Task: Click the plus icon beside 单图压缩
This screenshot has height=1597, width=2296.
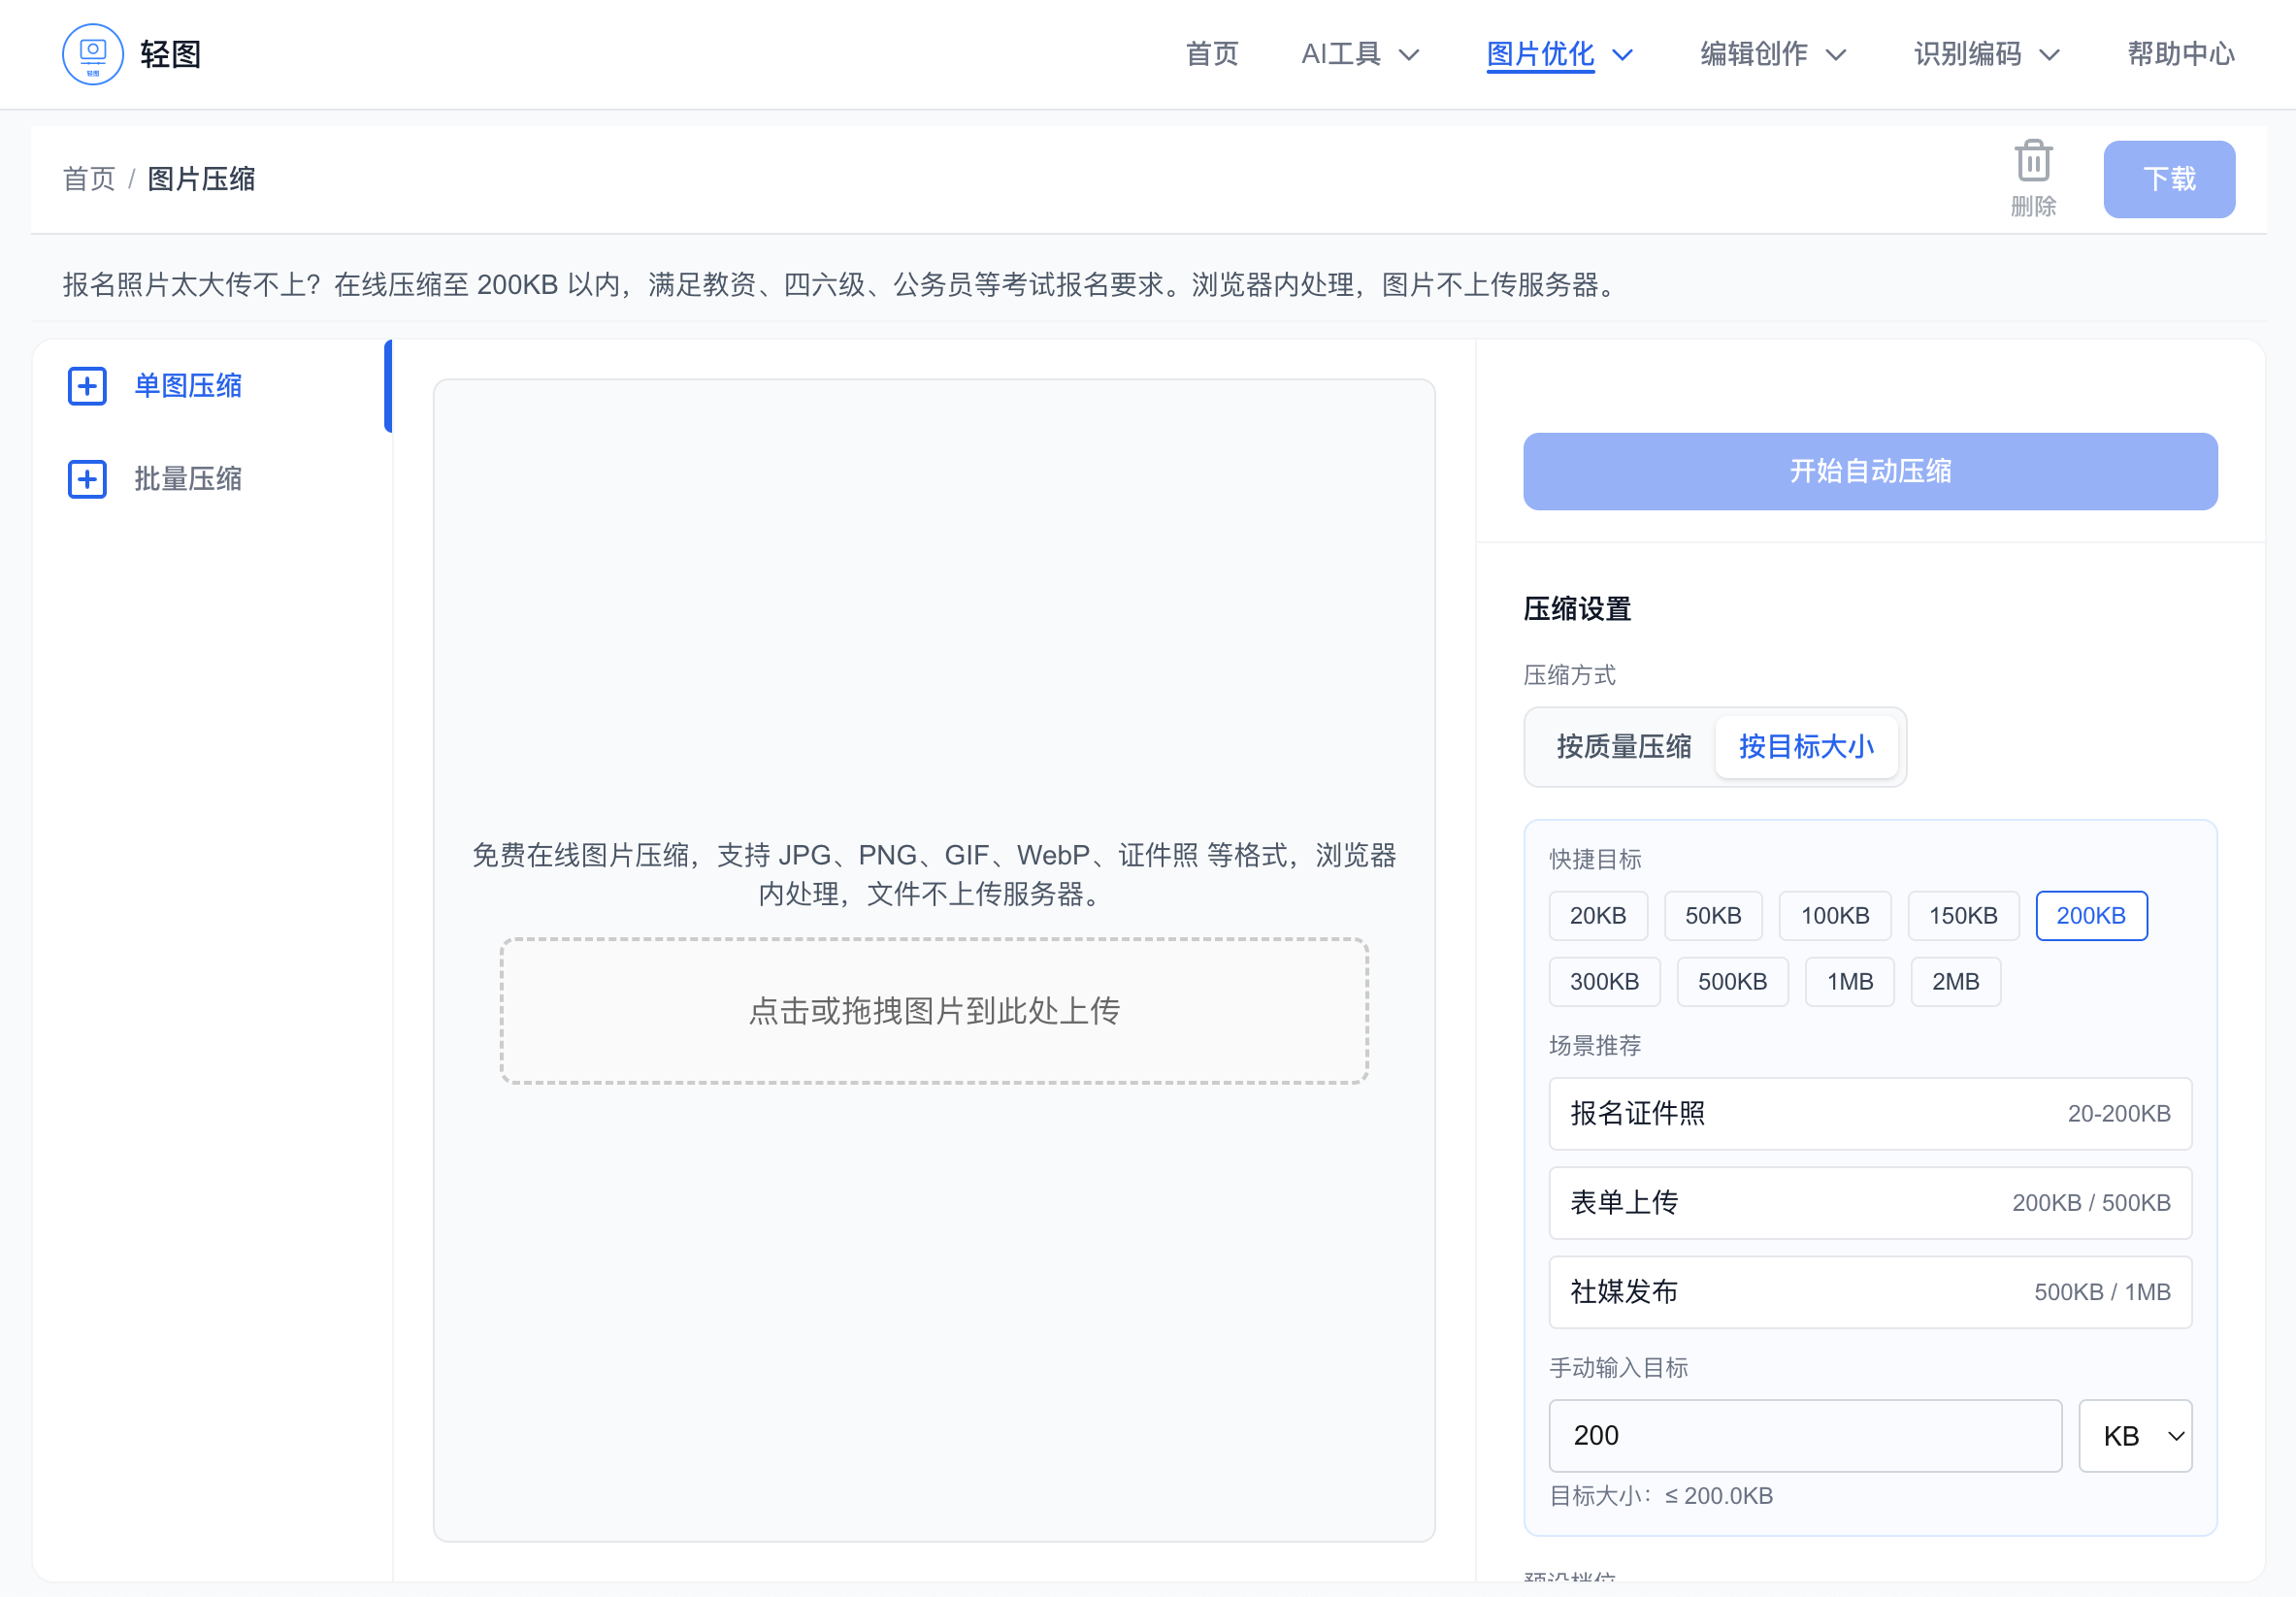Action: (86, 386)
